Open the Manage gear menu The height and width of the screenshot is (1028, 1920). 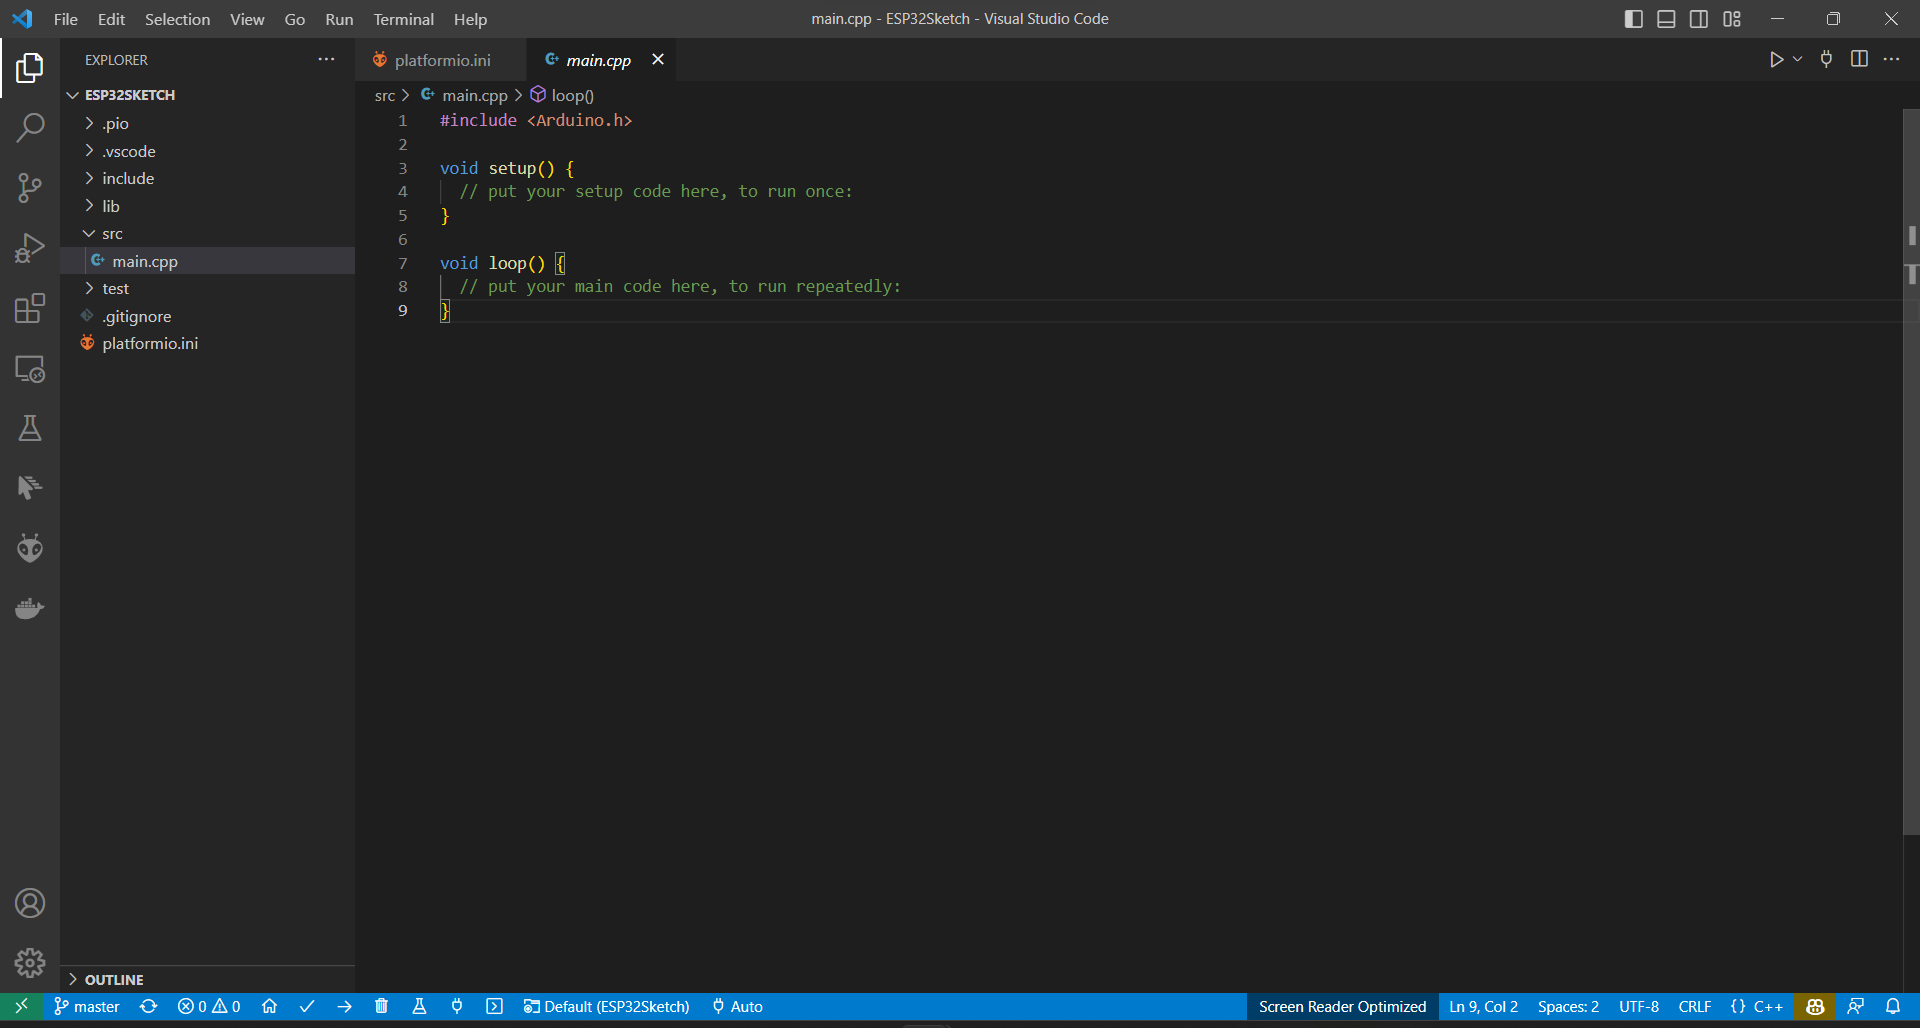click(30, 963)
